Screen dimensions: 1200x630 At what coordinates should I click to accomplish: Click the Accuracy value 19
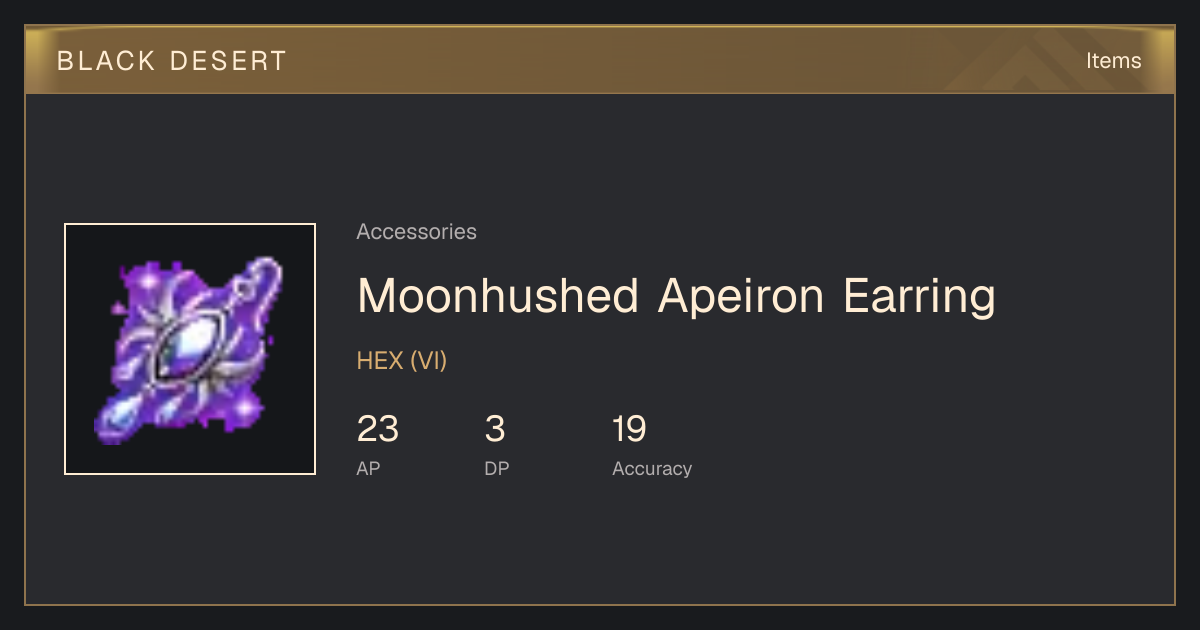click(x=630, y=429)
